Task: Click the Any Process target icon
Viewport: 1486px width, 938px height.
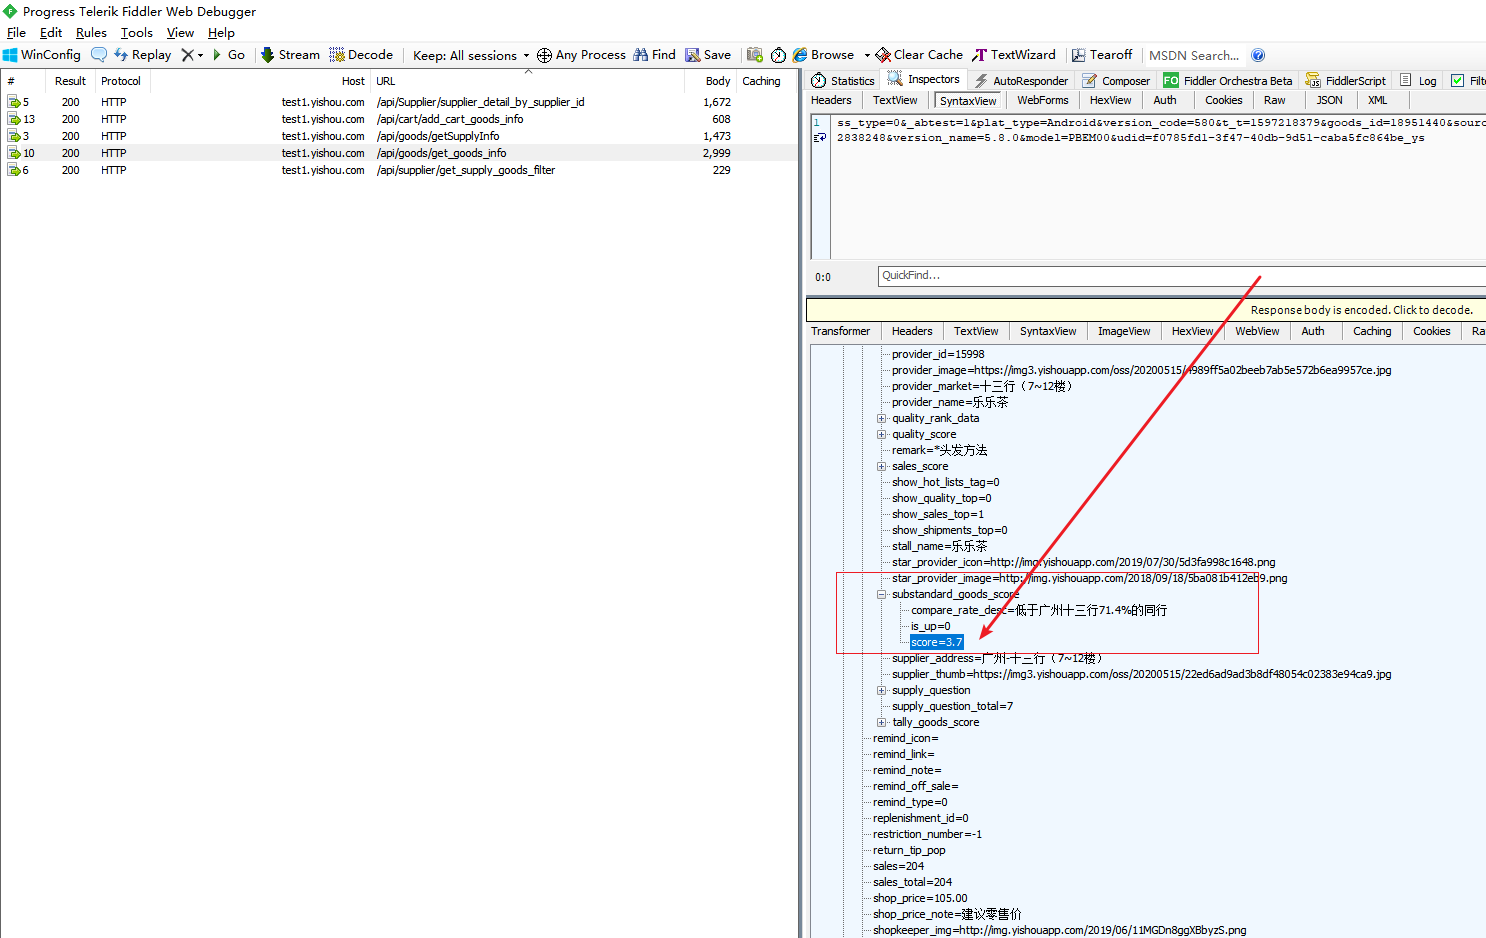Action: point(544,55)
